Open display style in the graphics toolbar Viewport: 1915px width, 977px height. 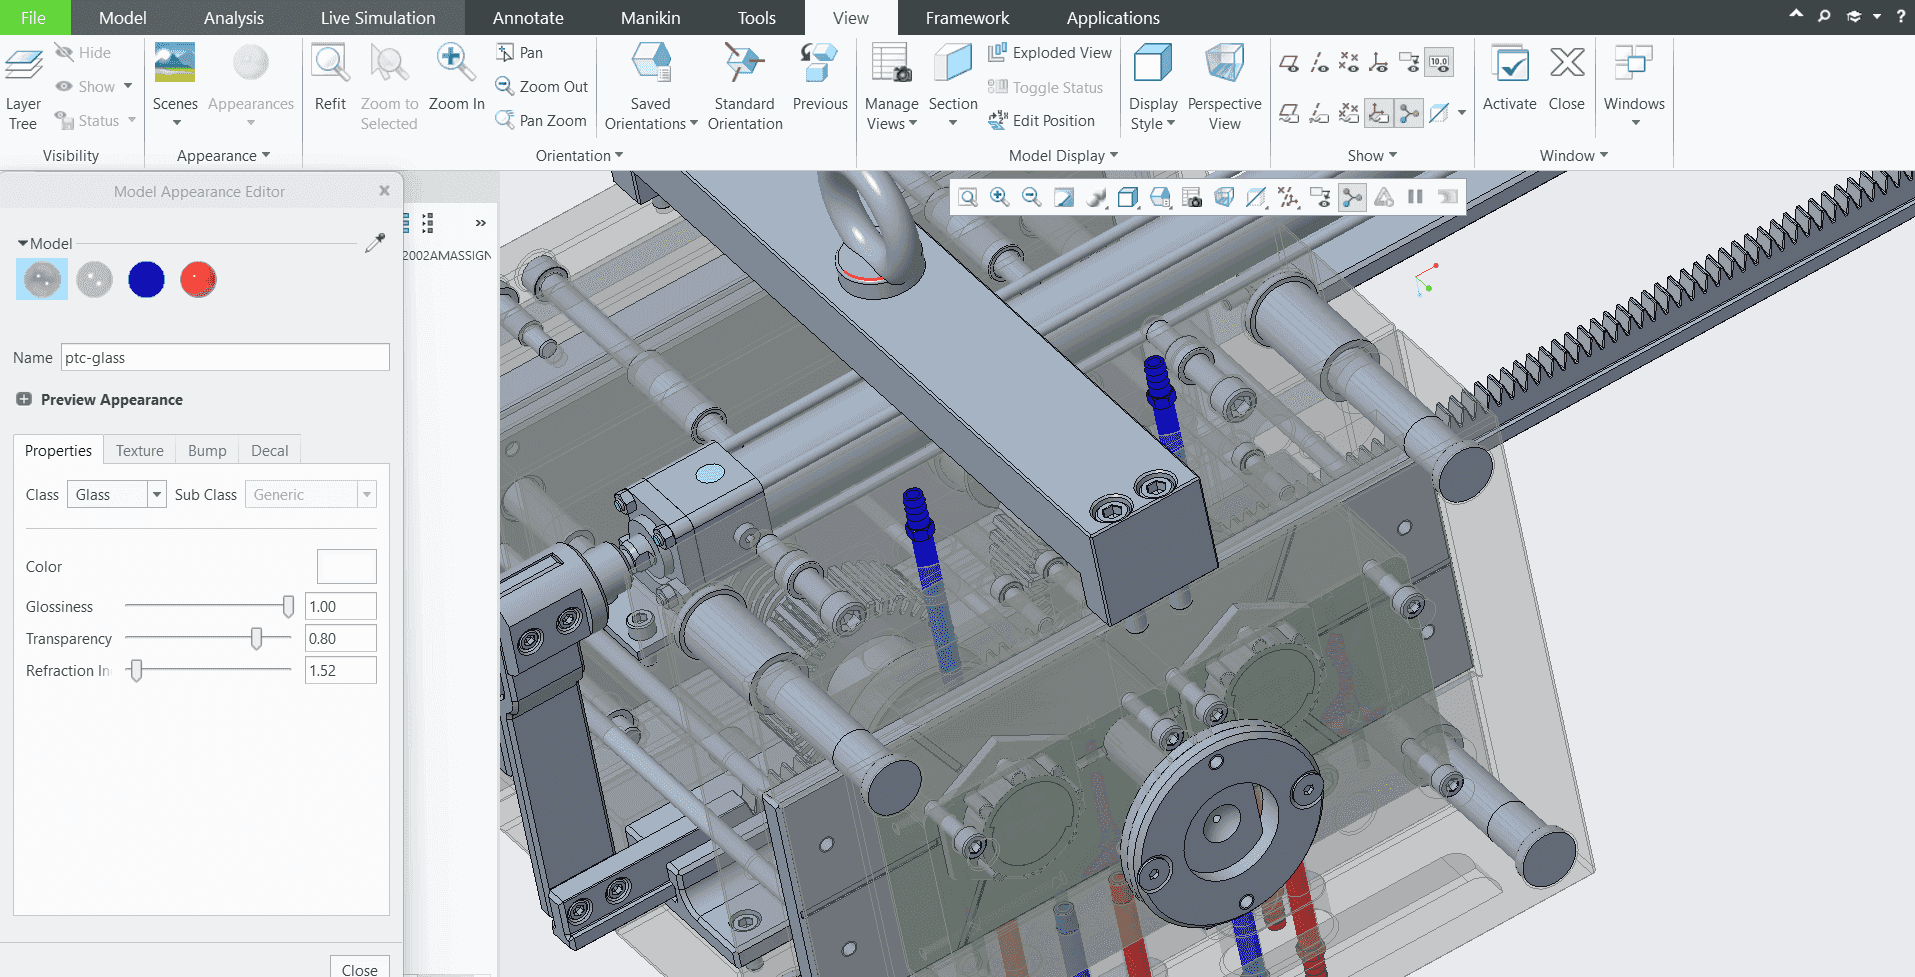point(1128,197)
